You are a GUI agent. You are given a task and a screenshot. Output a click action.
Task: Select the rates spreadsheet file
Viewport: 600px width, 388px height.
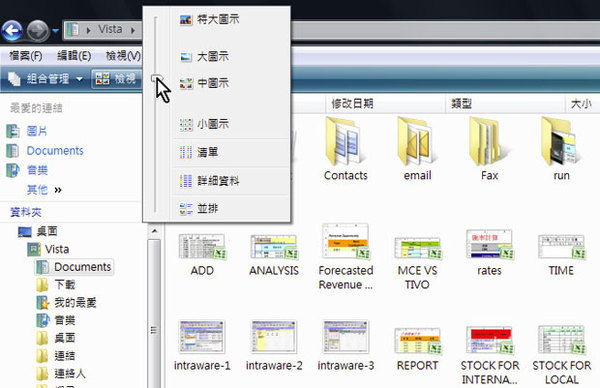[x=489, y=253]
